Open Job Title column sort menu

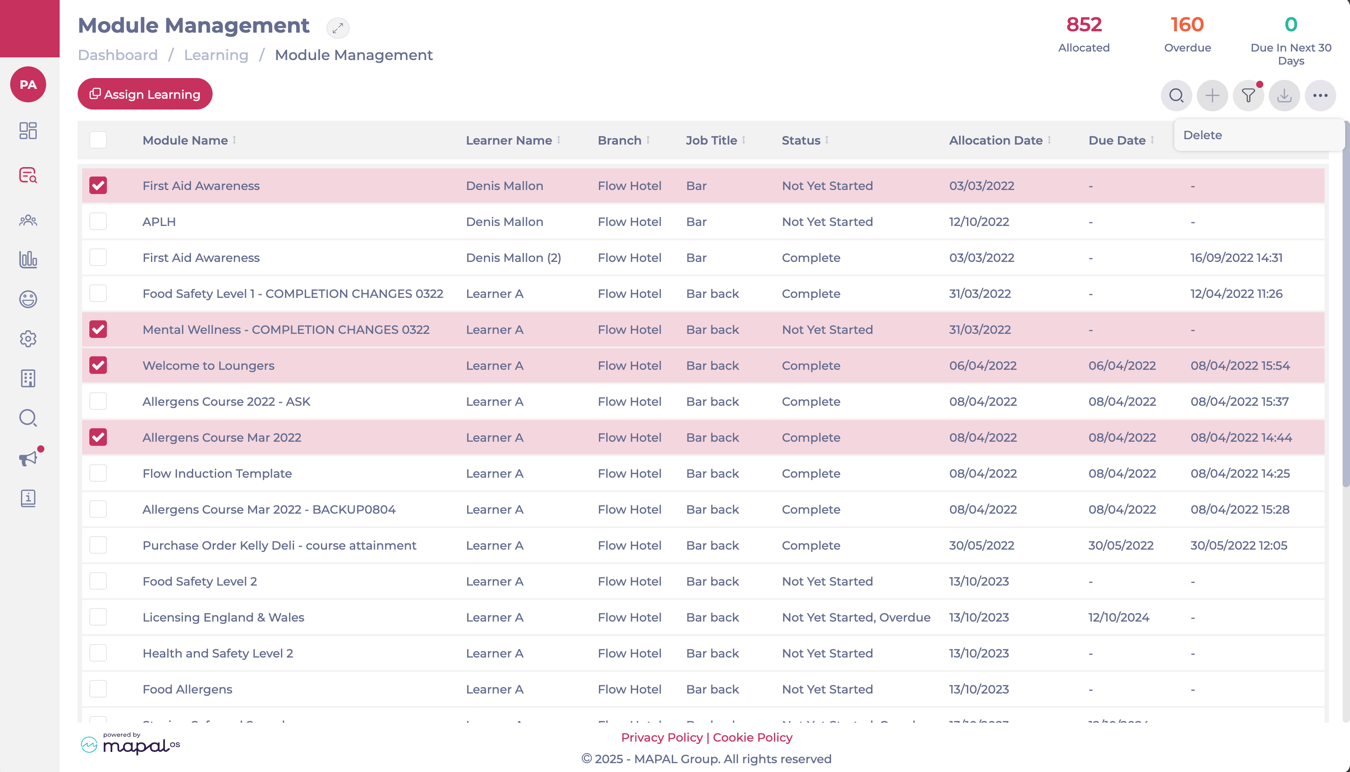point(743,140)
